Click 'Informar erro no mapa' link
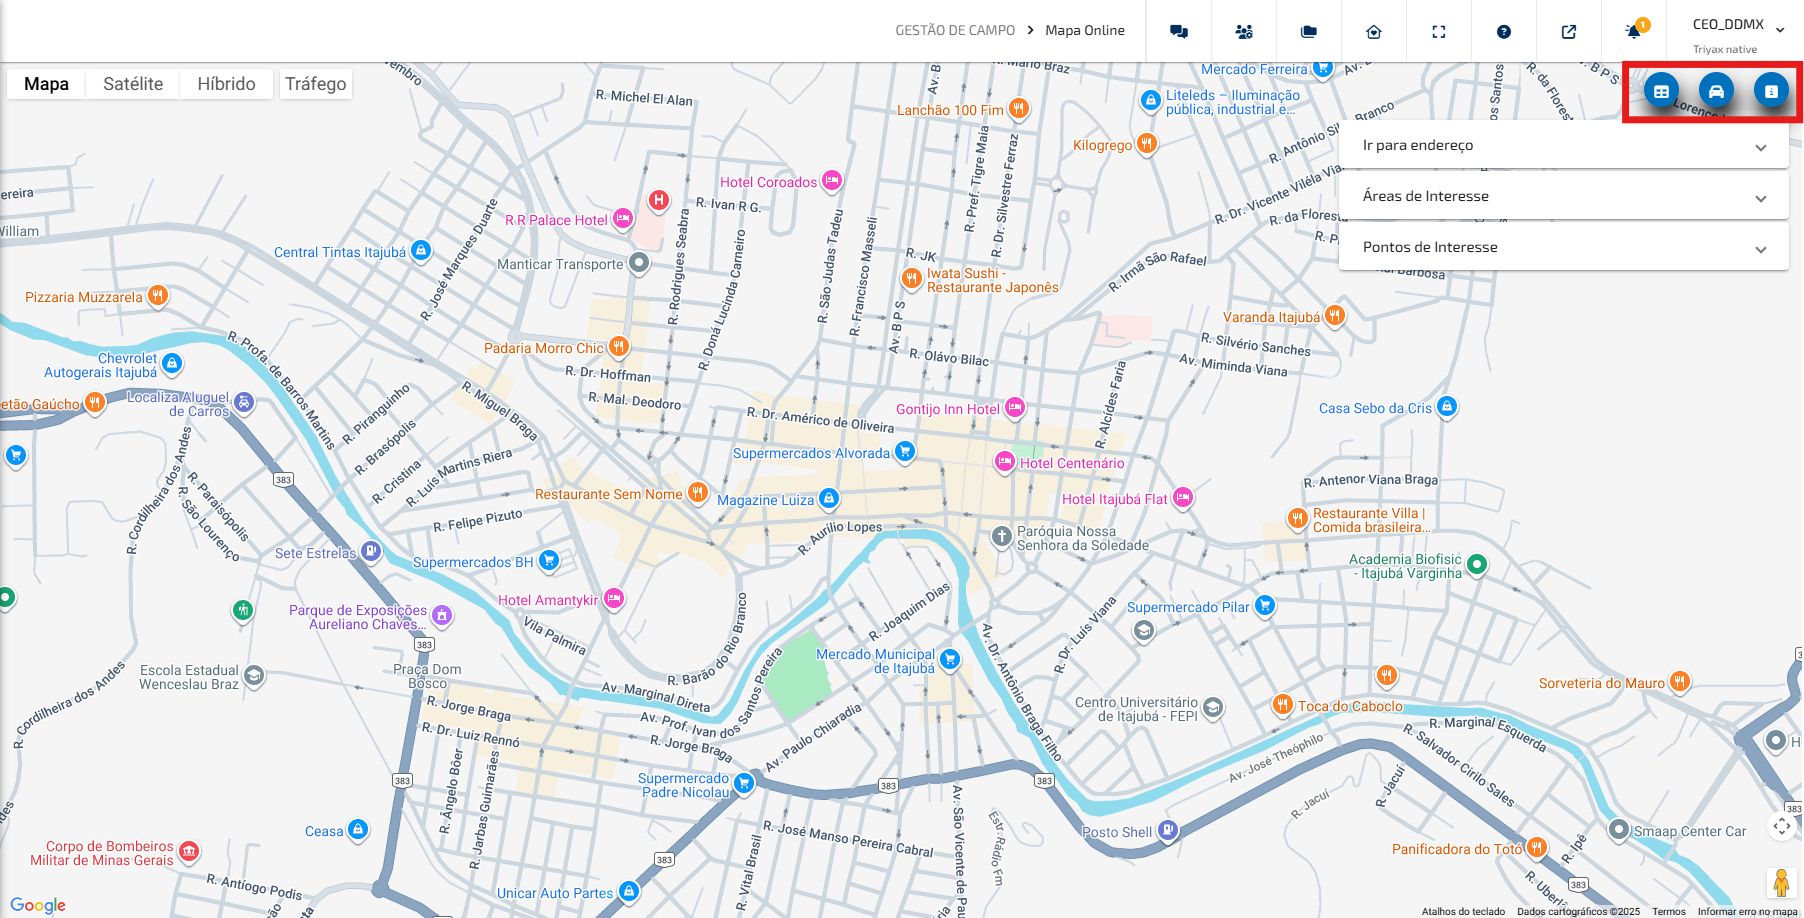This screenshot has height=918, width=1804. click(1747, 911)
